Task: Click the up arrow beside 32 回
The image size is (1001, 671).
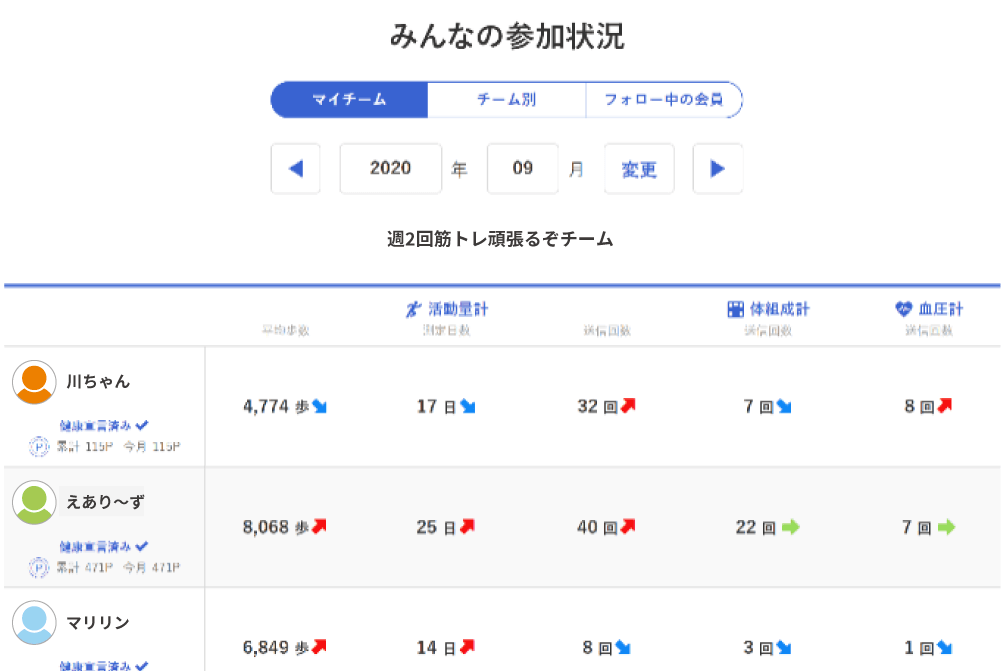Action: point(628,405)
